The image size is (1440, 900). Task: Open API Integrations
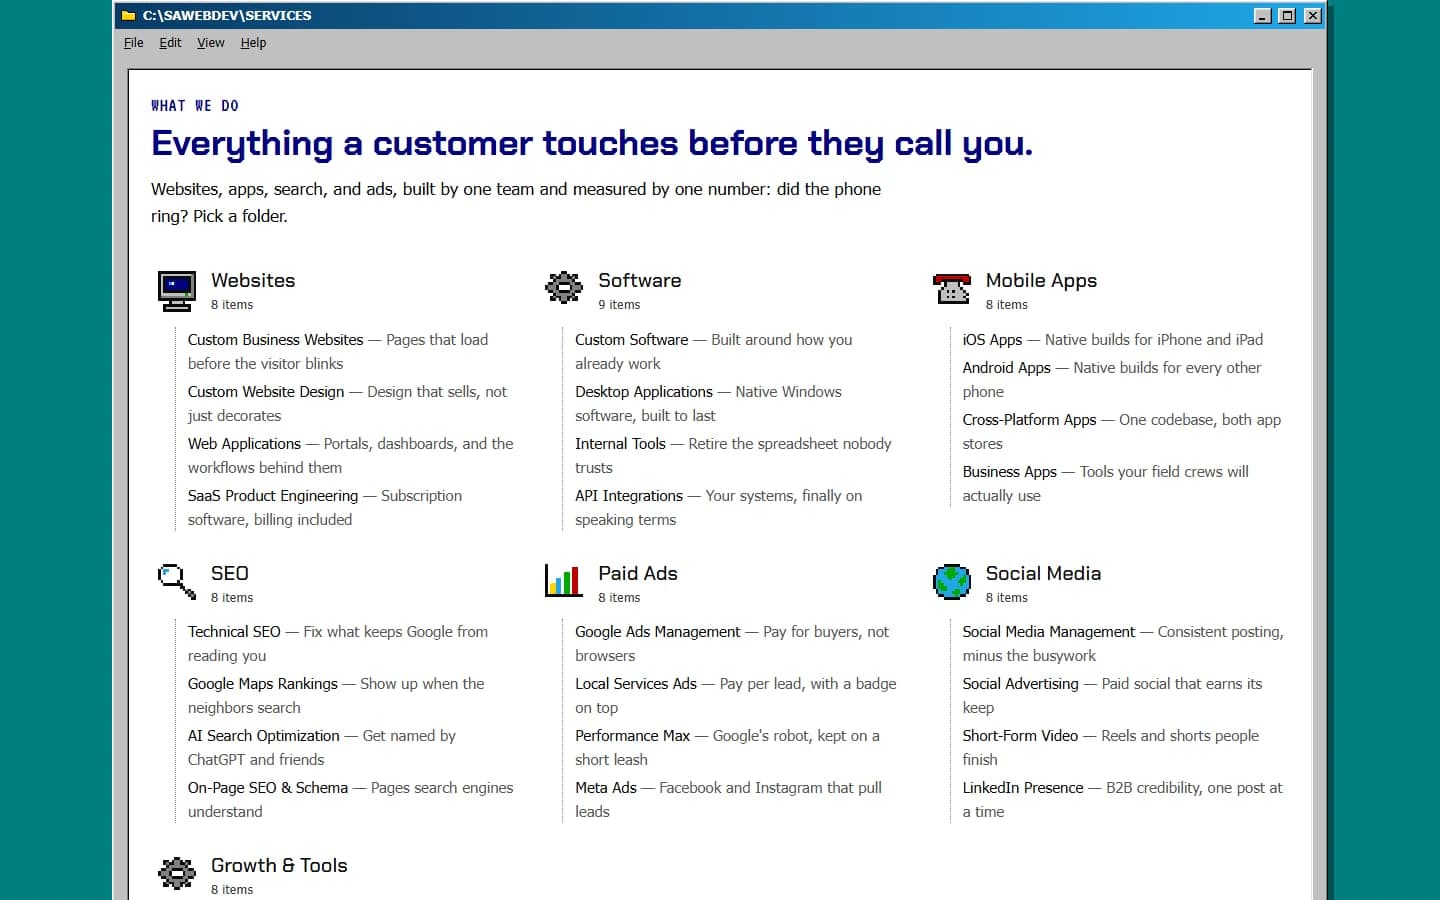629,496
